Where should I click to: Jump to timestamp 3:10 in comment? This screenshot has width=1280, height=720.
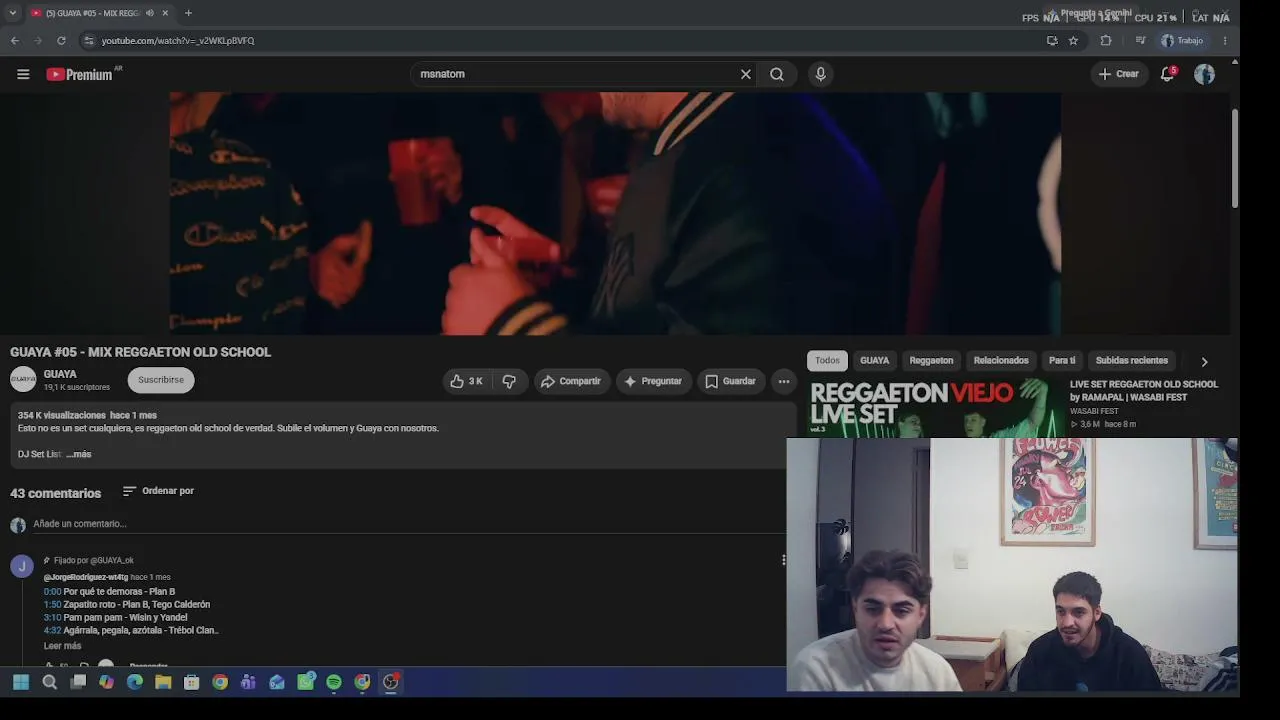[52, 618]
